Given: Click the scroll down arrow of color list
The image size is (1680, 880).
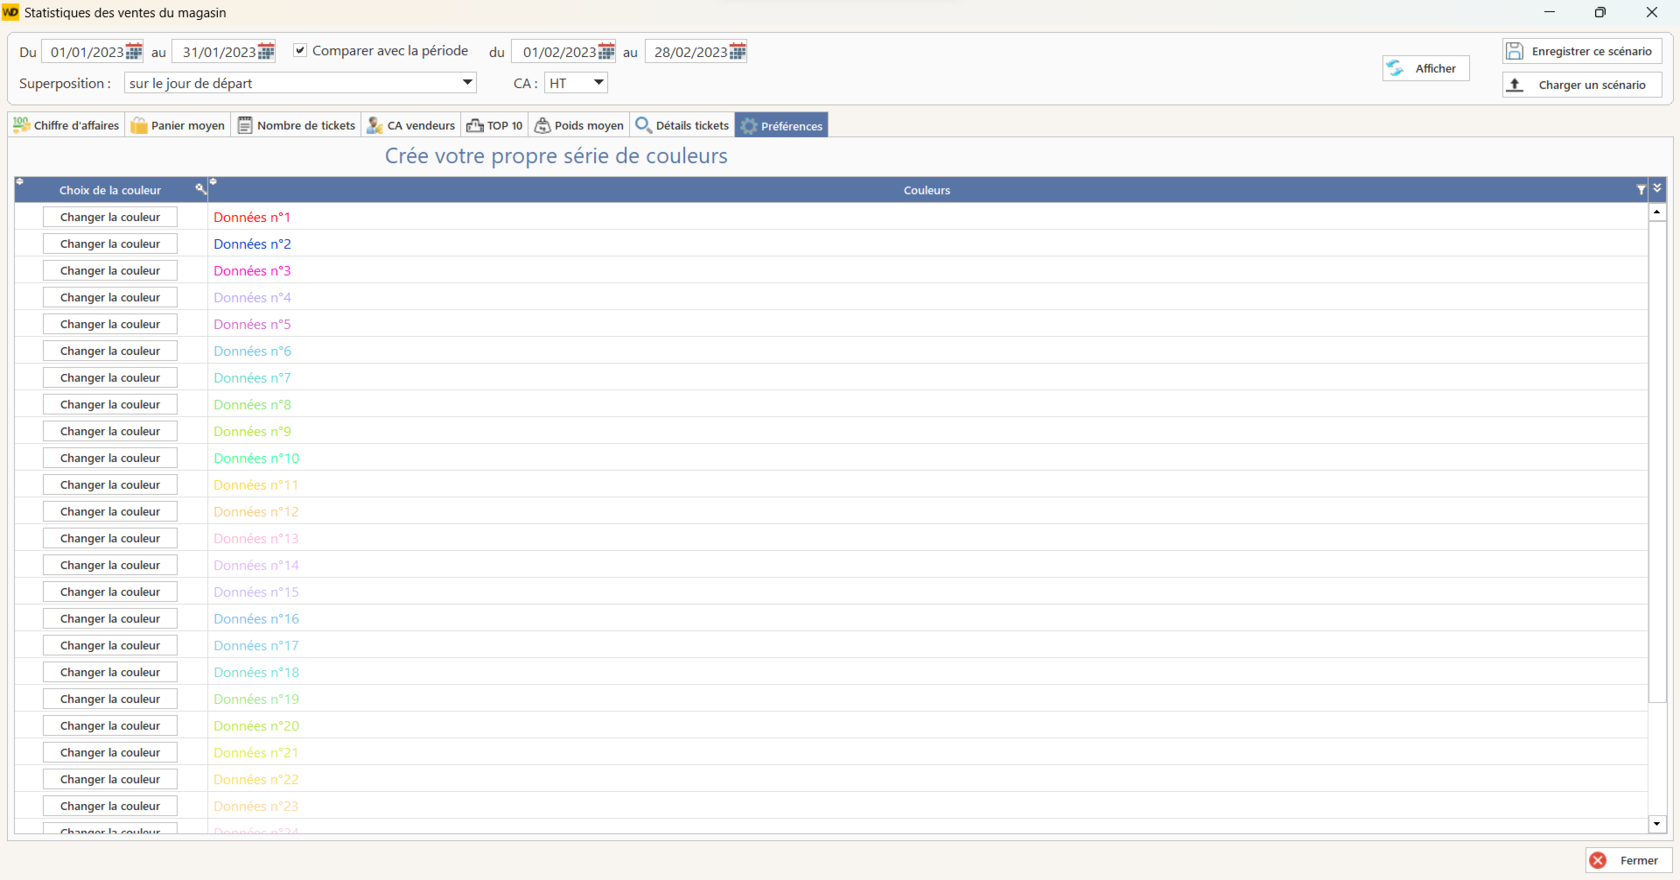Looking at the screenshot, I should [x=1657, y=824].
